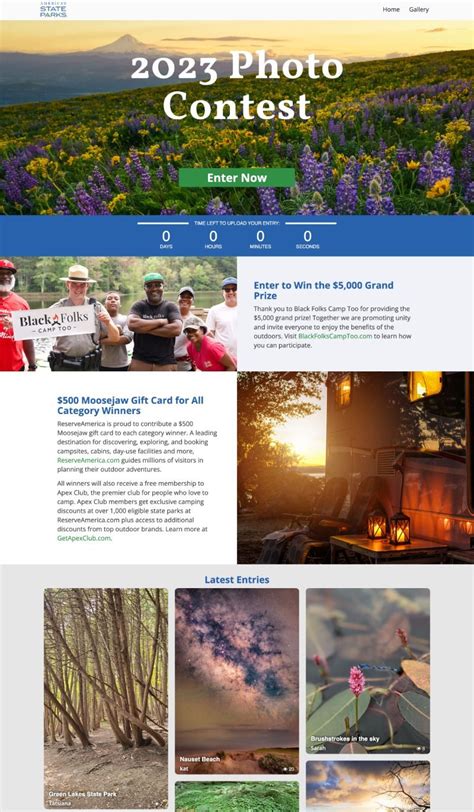Follow the BlackFolksCampToo.com link
This screenshot has height=812, width=474.
335,336
